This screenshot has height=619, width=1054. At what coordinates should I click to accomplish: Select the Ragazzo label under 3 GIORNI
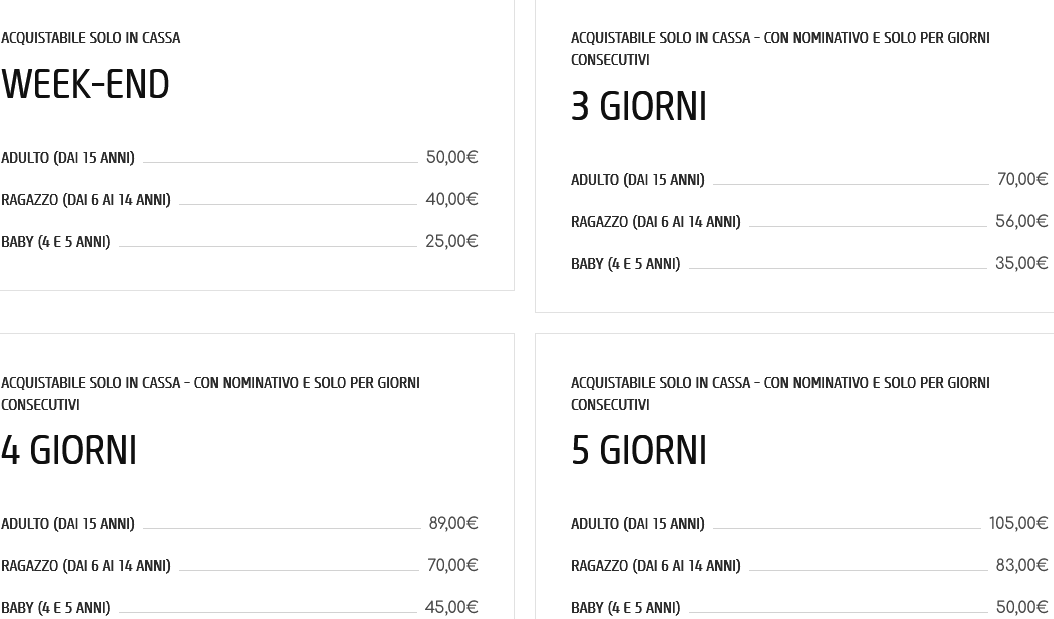(655, 222)
